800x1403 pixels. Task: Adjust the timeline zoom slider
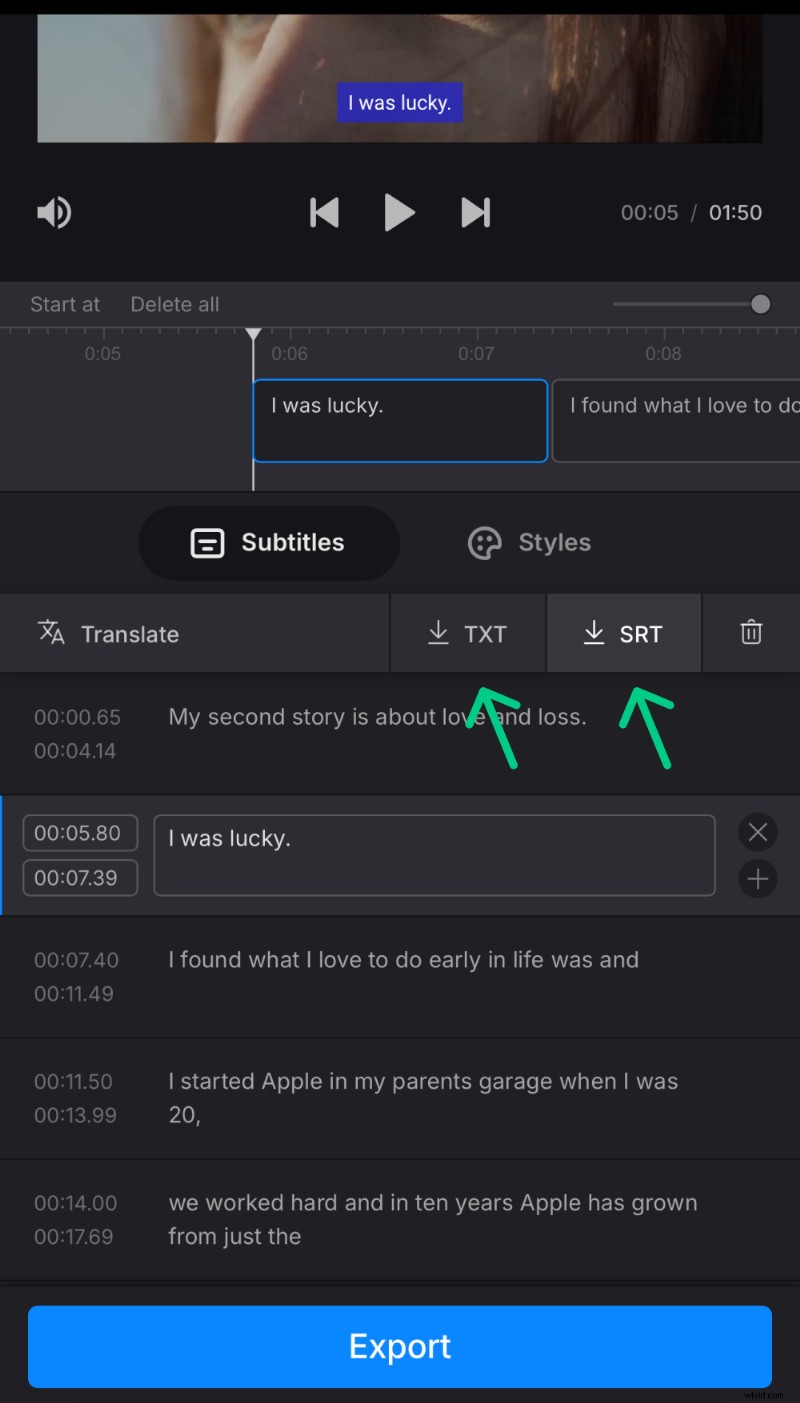[x=759, y=304]
